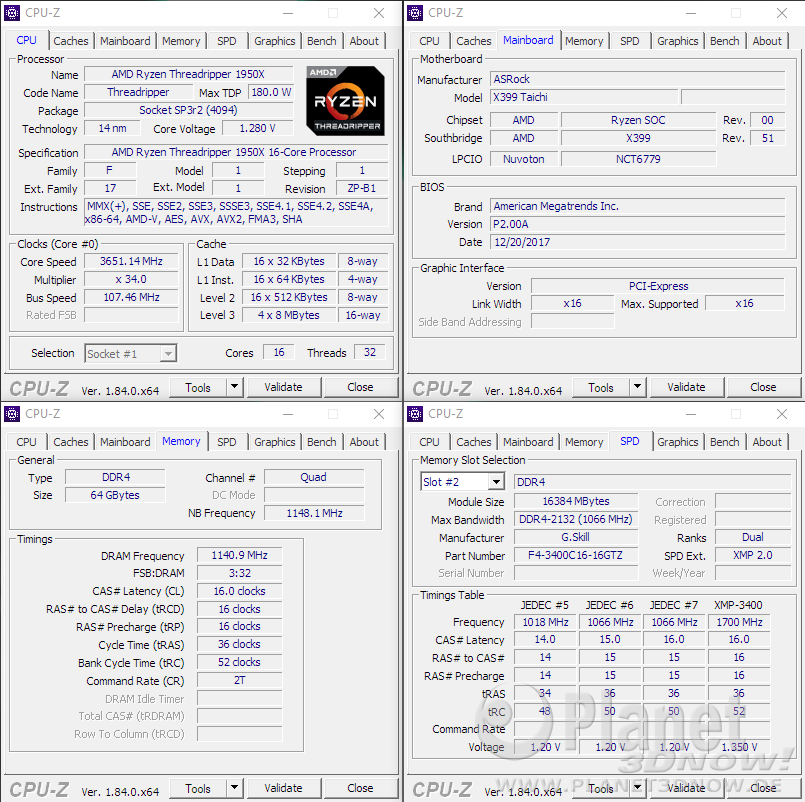Open Tools dropdown arrow in SPD window
805x802 pixels.
coord(638,788)
